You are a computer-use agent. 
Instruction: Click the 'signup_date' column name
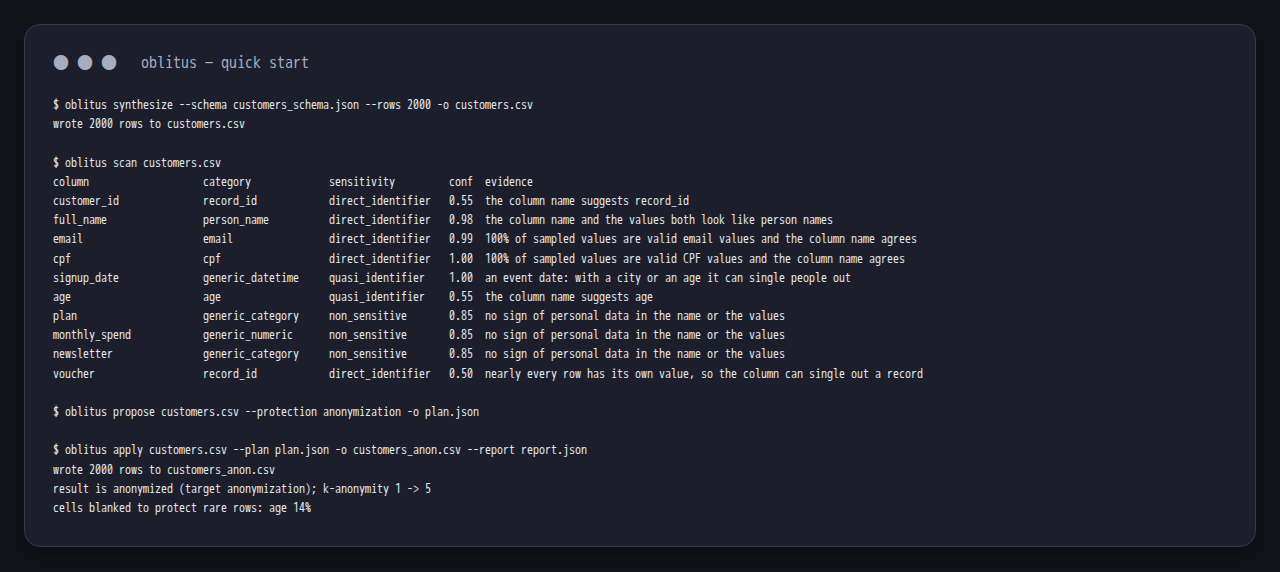click(x=86, y=278)
